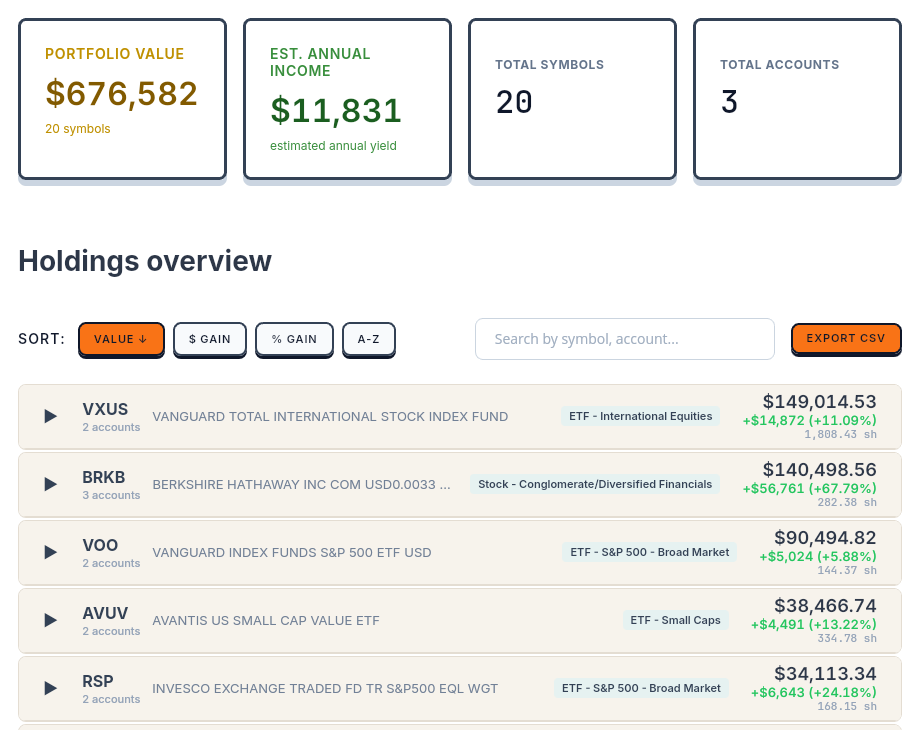The height and width of the screenshot is (730, 917).
Task: Select the ETF - International Equities tag
Action: pos(640,416)
